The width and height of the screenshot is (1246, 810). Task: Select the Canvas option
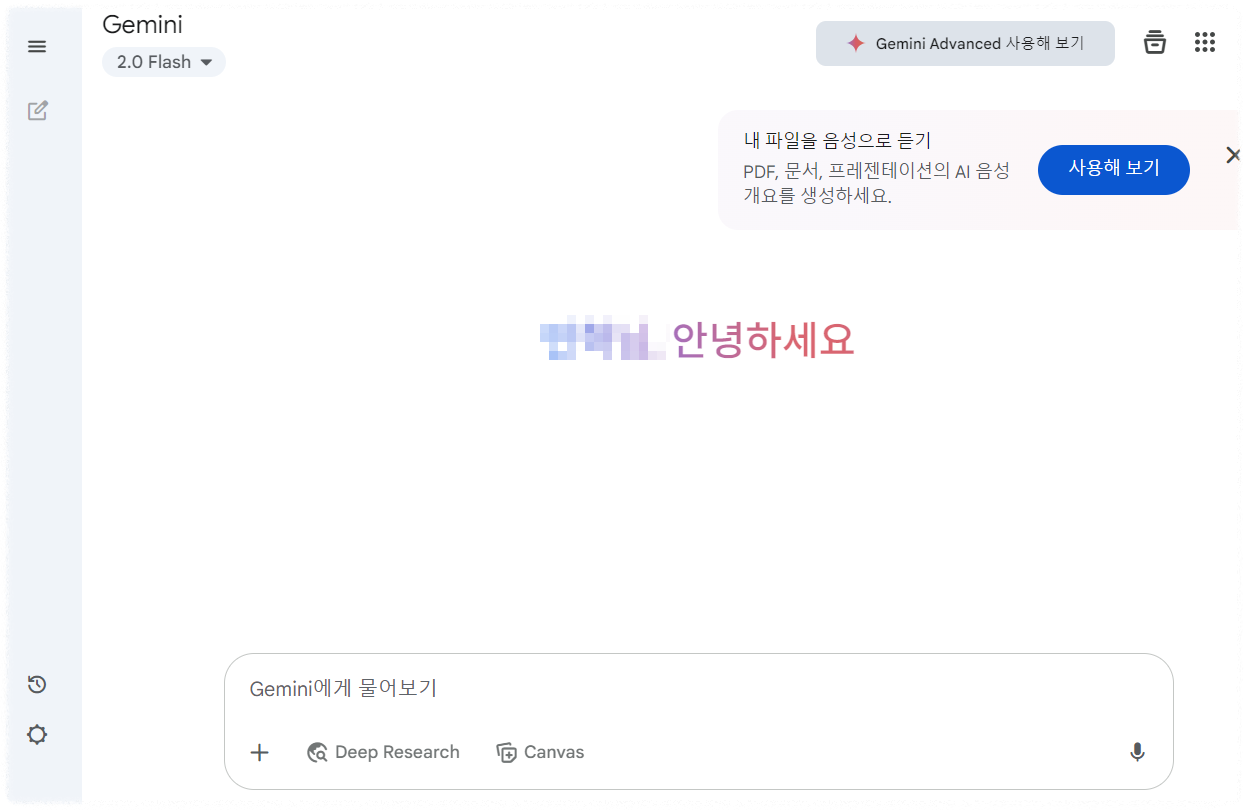pos(540,752)
